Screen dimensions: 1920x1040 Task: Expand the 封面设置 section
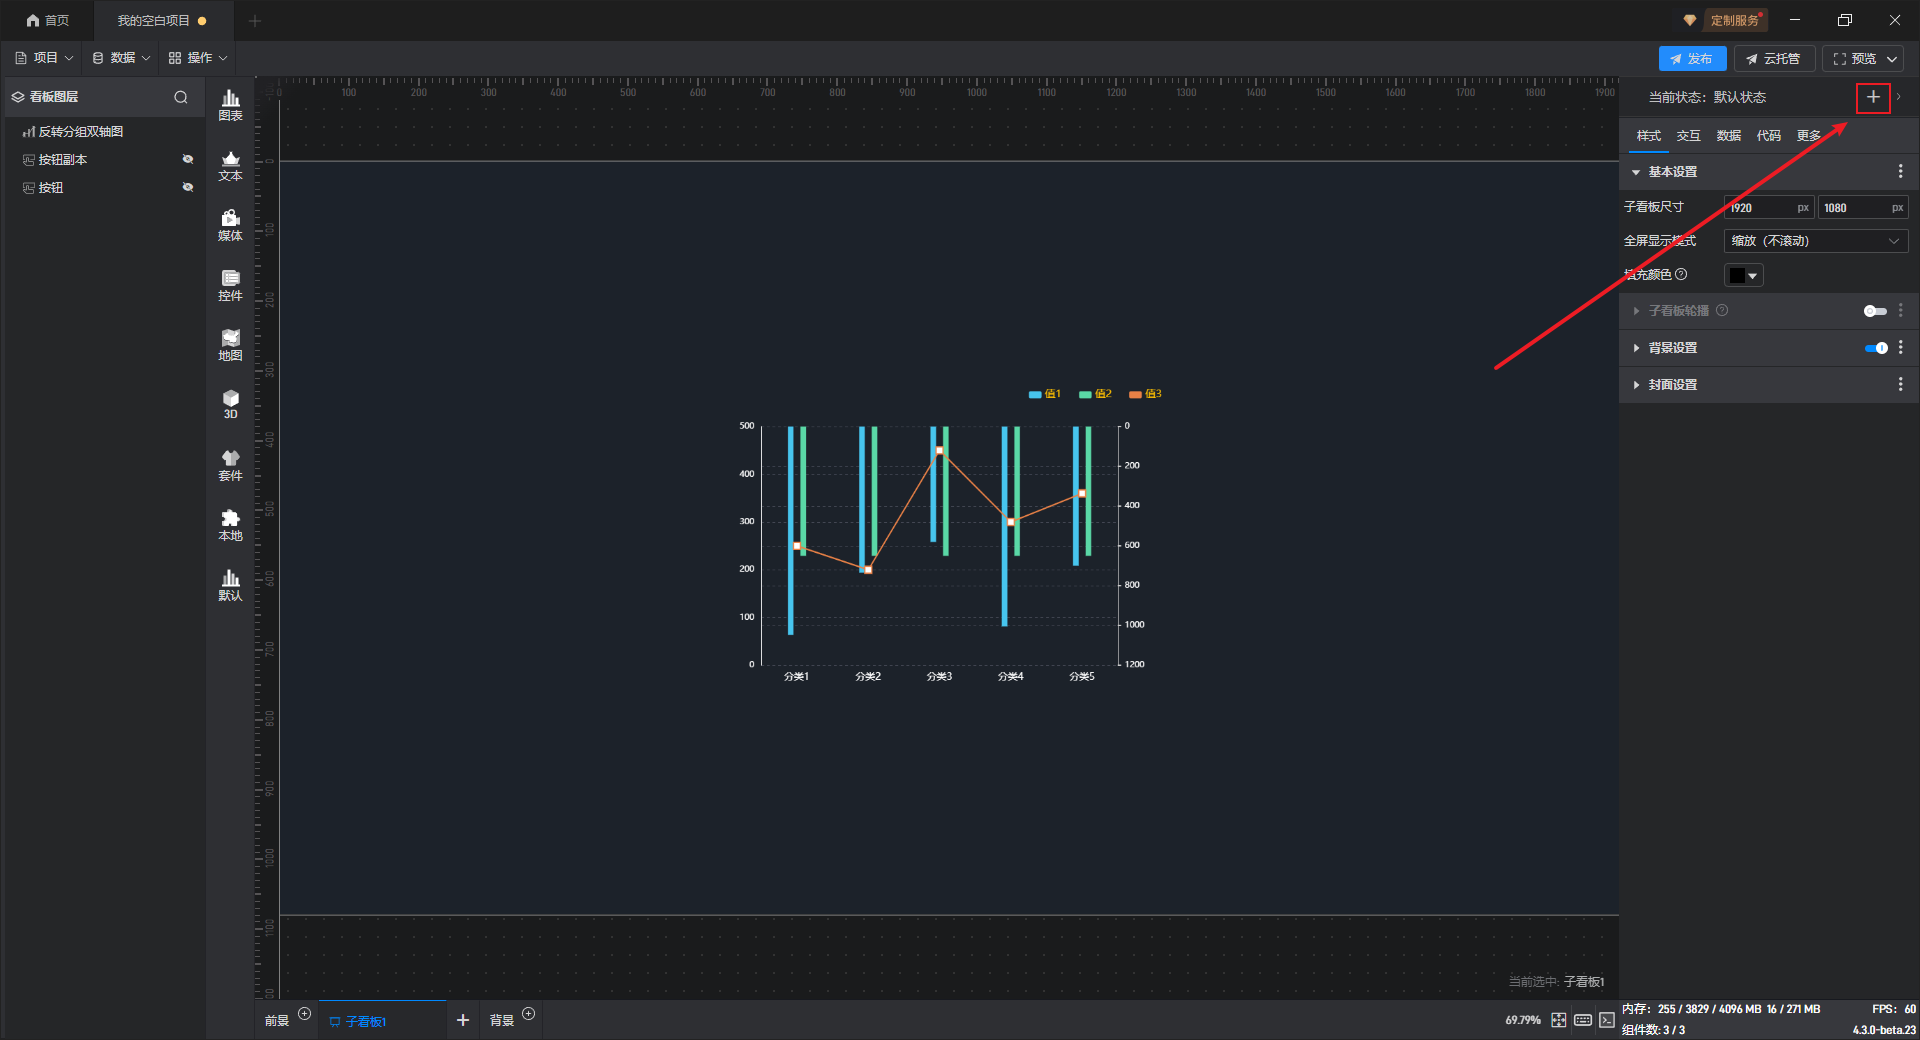pyautogui.click(x=1672, y=385)
